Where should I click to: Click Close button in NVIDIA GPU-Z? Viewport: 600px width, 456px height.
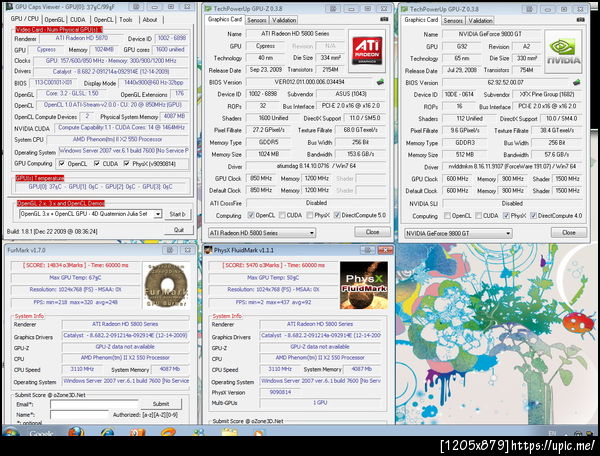569,232
